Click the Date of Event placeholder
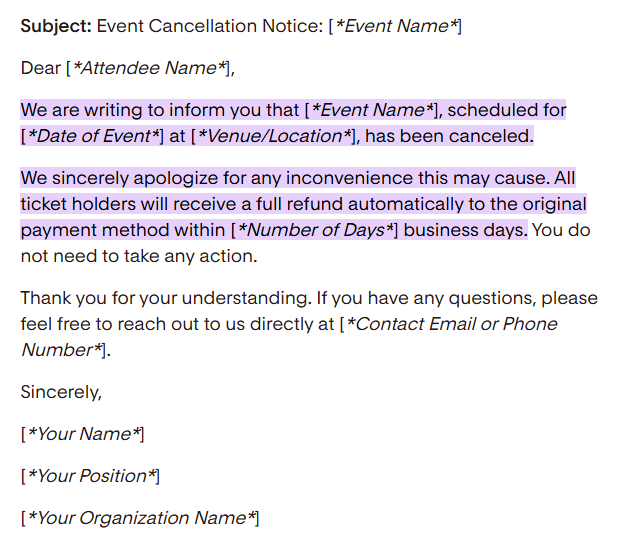 [92, 136]
